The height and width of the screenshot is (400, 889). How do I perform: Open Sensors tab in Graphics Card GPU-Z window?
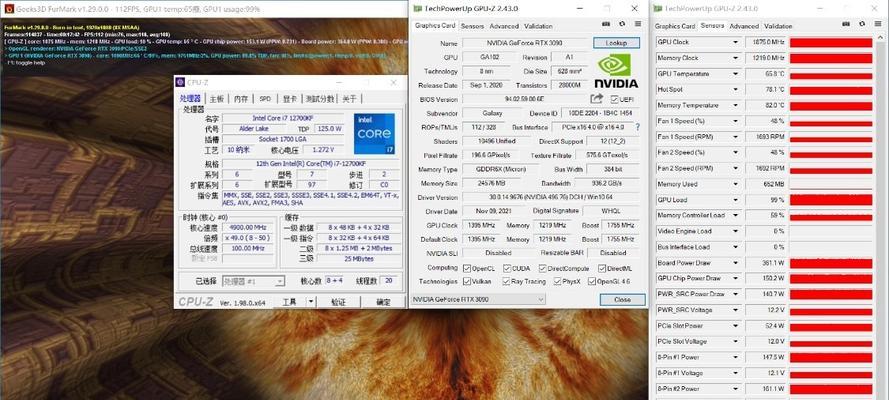[x=472, y=26]
